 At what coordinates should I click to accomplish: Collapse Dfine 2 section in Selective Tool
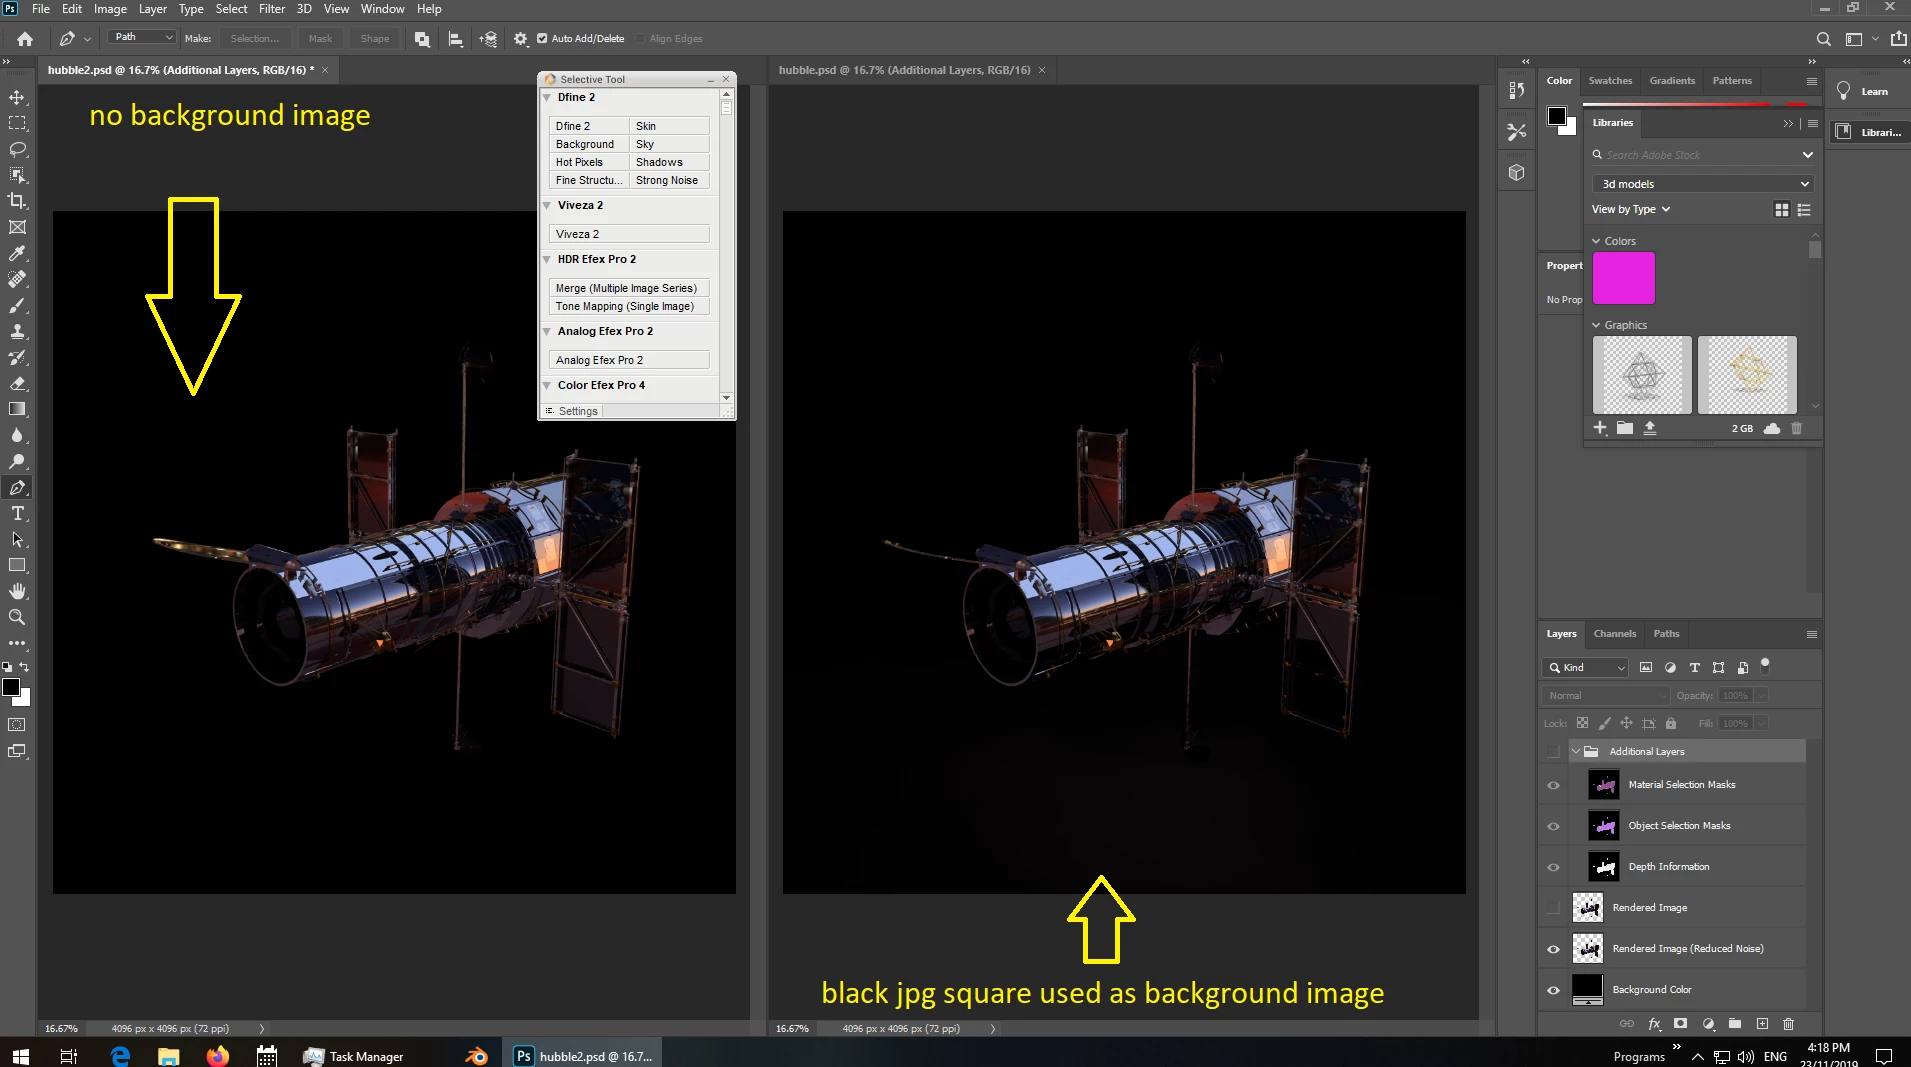[x=547, y=97]
